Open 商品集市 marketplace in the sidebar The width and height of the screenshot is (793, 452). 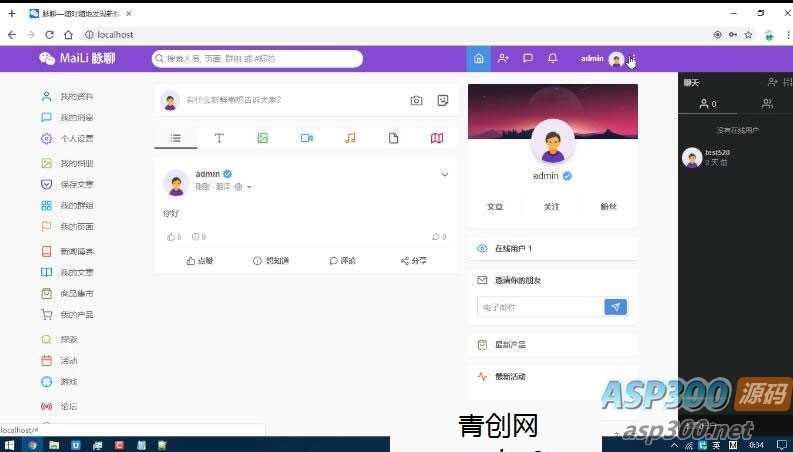67,293
